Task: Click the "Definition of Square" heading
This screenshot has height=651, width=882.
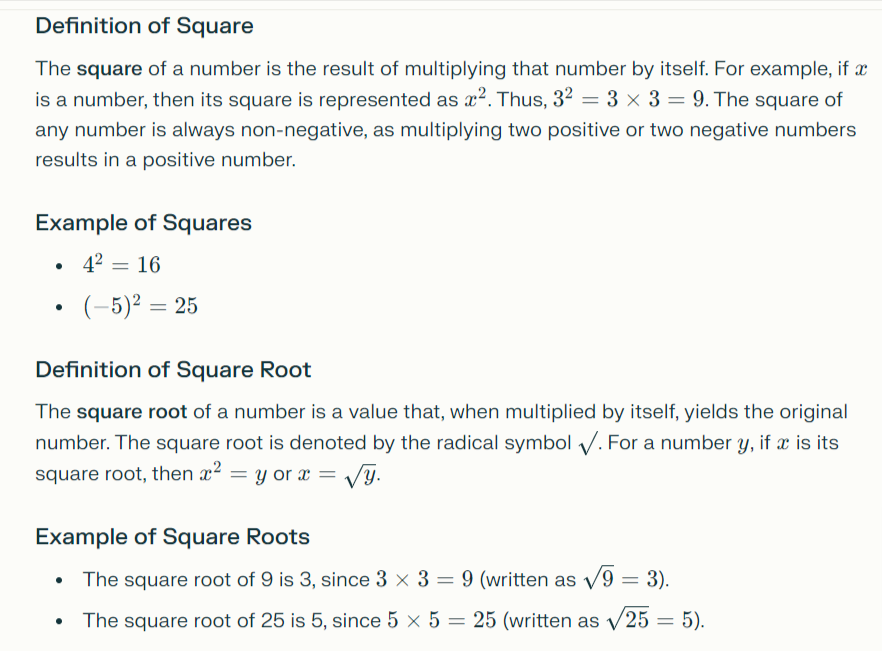Action: click(x=144, y=27)
